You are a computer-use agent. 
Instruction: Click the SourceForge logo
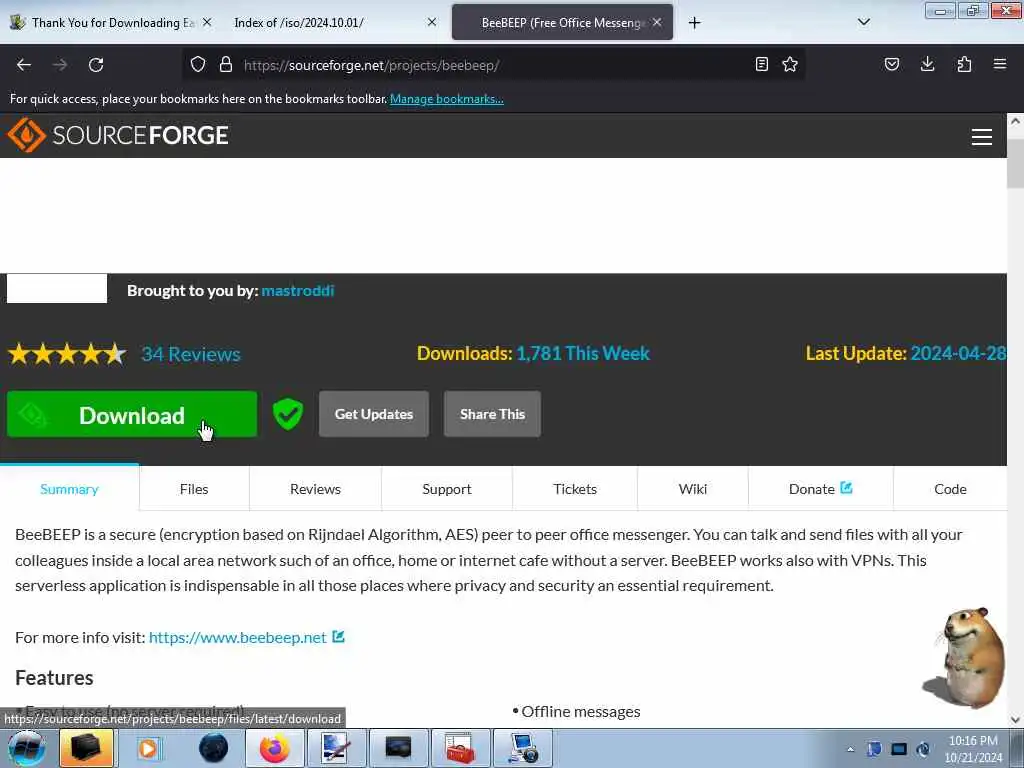tap(118, 135)
